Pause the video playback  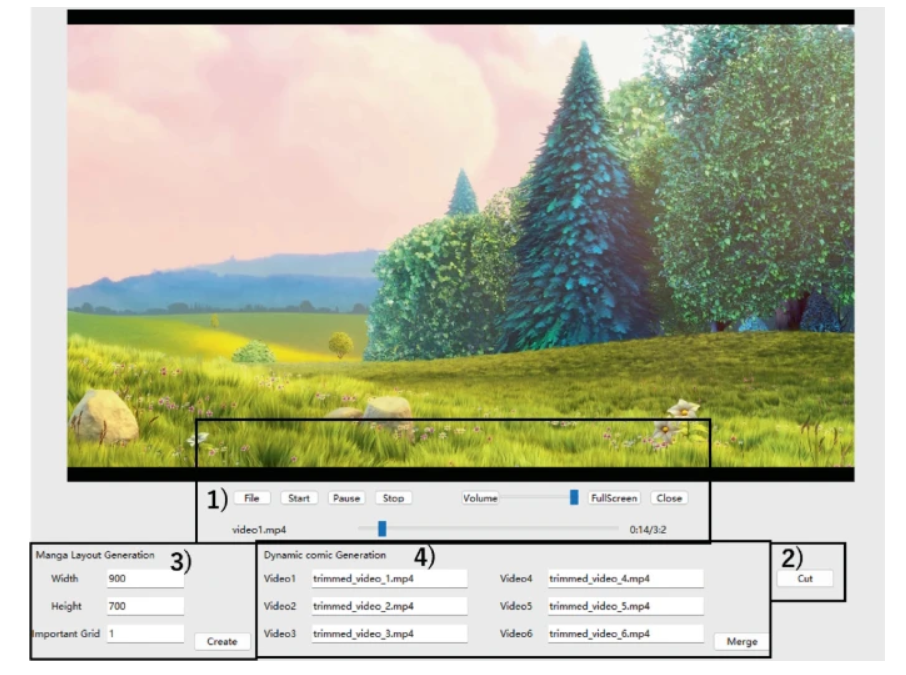346,498
